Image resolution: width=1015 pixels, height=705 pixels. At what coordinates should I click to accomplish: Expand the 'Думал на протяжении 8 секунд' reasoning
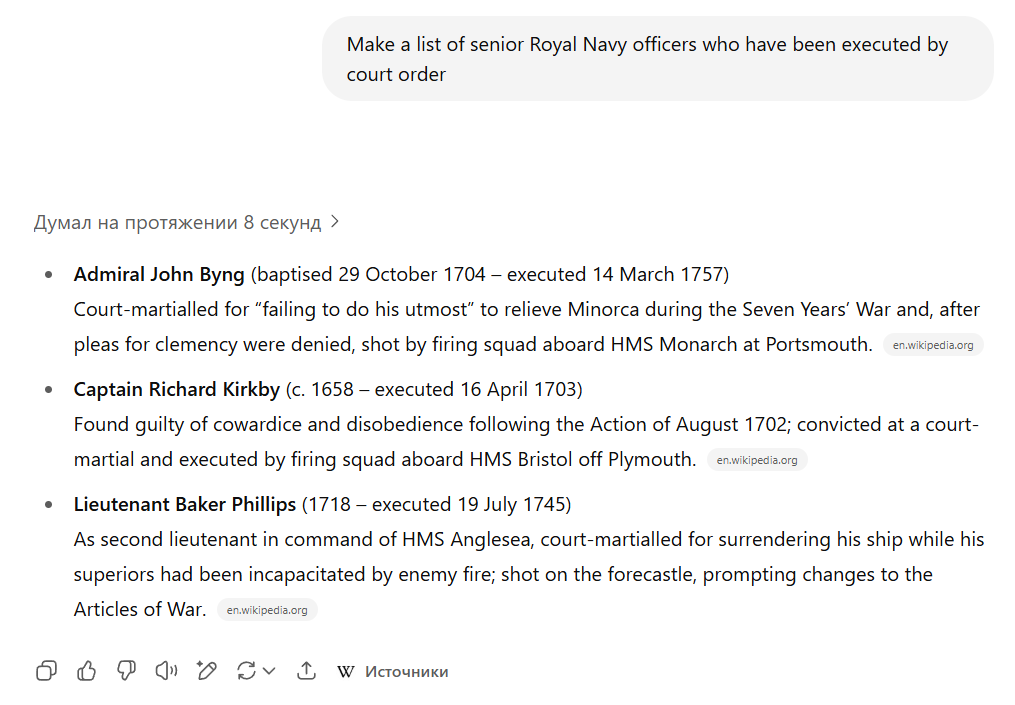177,222
